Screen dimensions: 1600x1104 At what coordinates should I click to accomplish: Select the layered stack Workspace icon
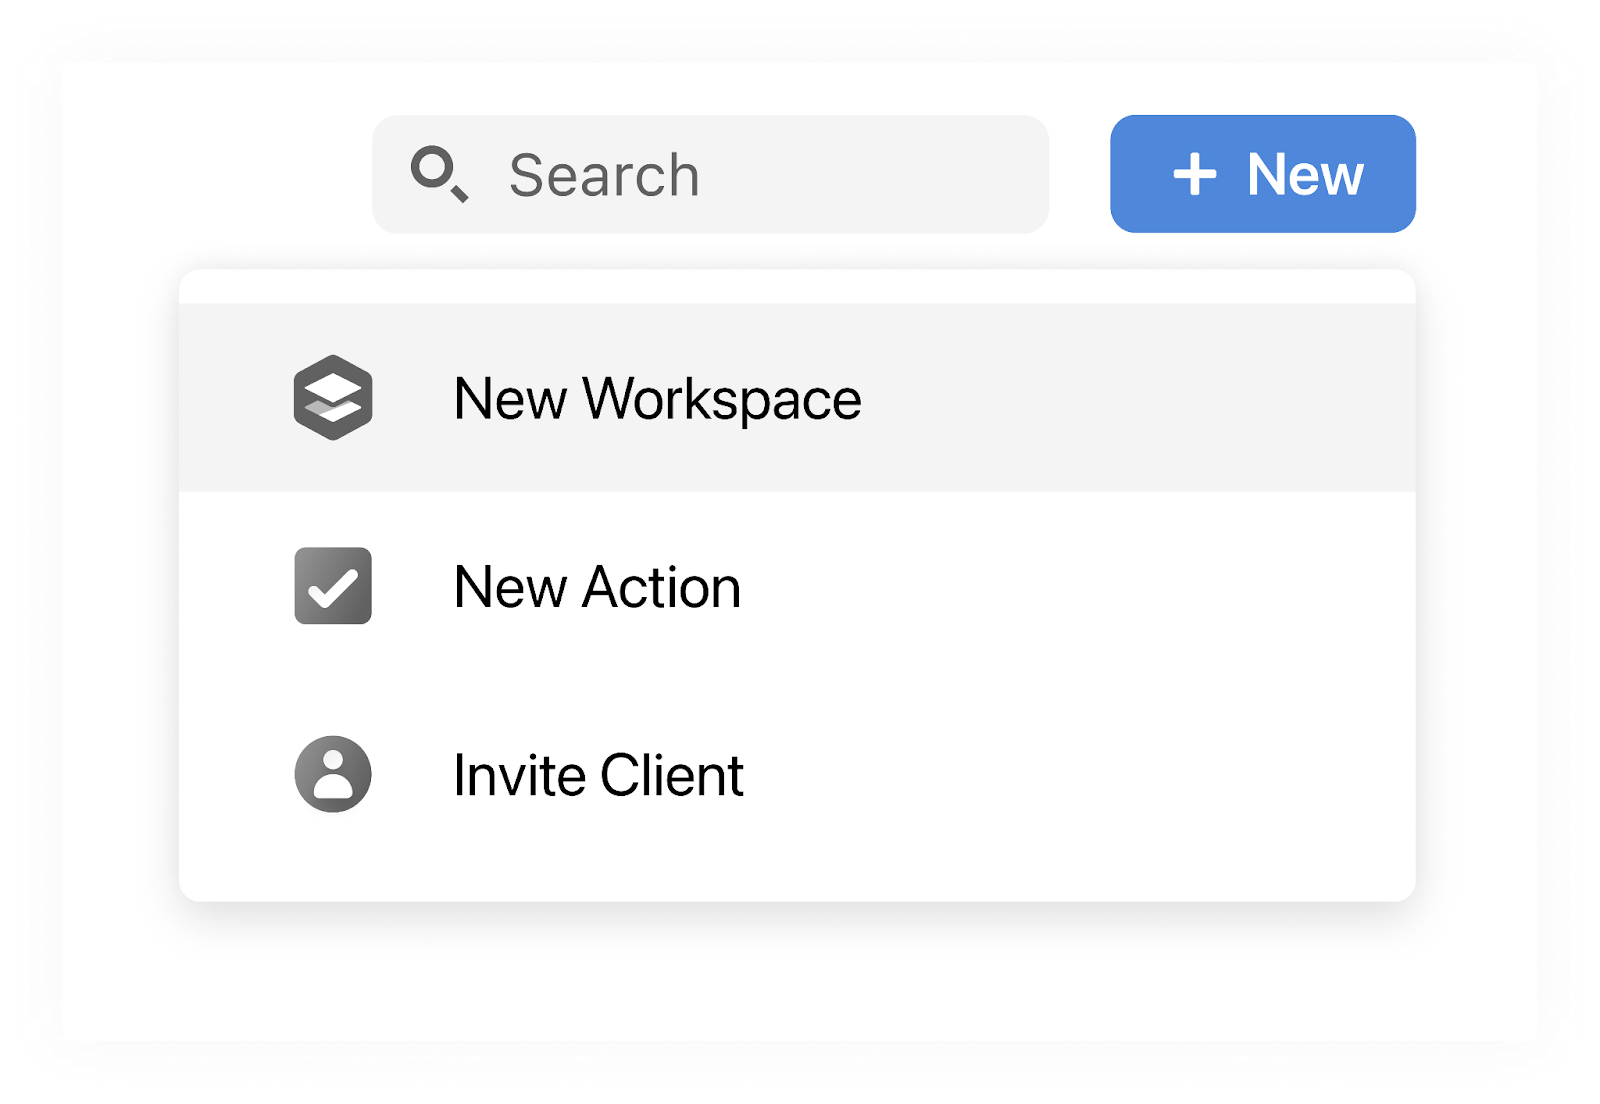tap(332, 397)
